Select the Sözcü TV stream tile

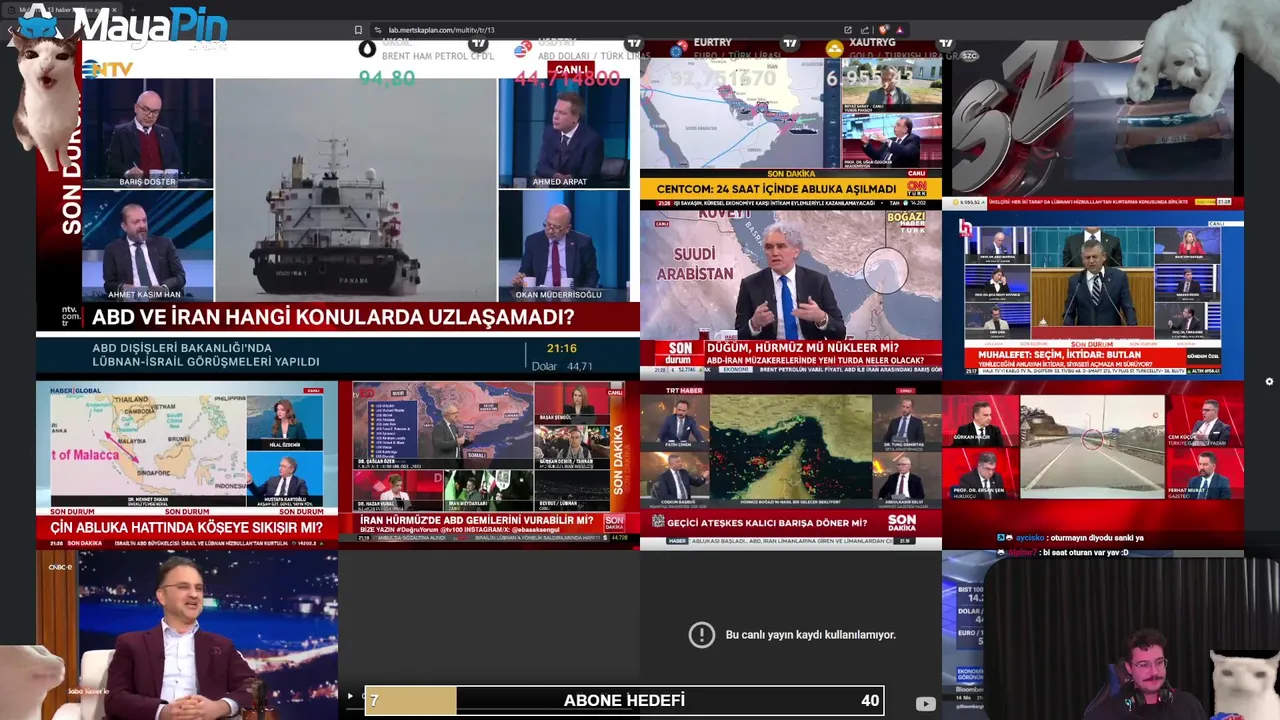click(x=1093, y=124)
